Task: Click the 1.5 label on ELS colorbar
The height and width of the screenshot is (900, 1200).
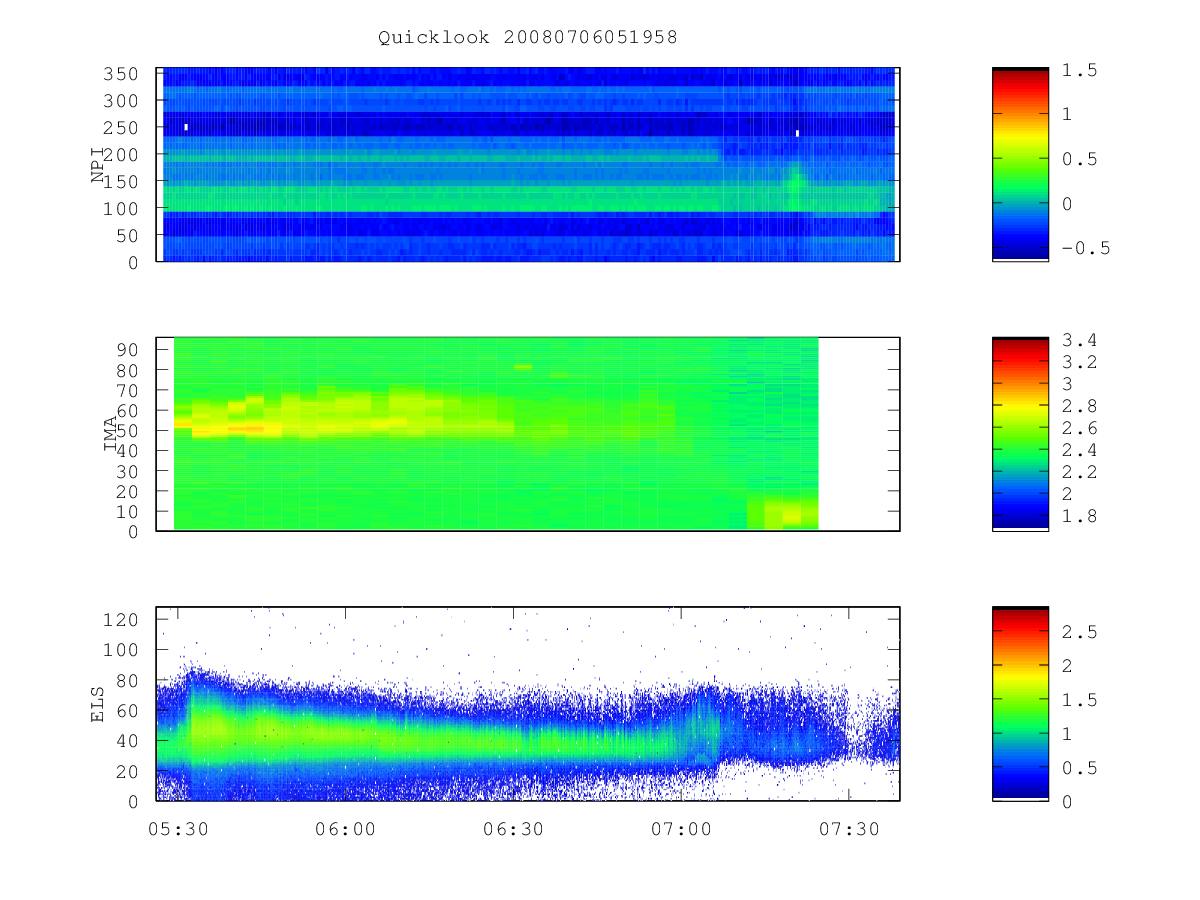Action: tap(1080, 700)
